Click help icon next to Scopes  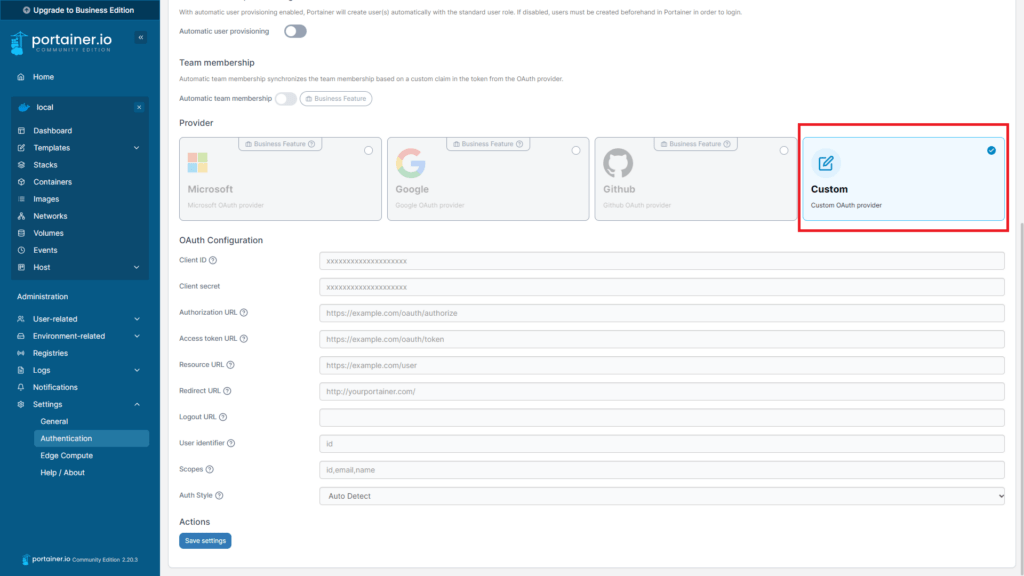[x=210, y=469]
